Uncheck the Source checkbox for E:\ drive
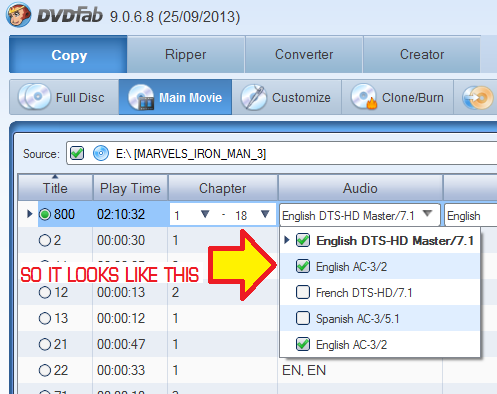Screen dimensions: 497x394 (x=77, y=153)
